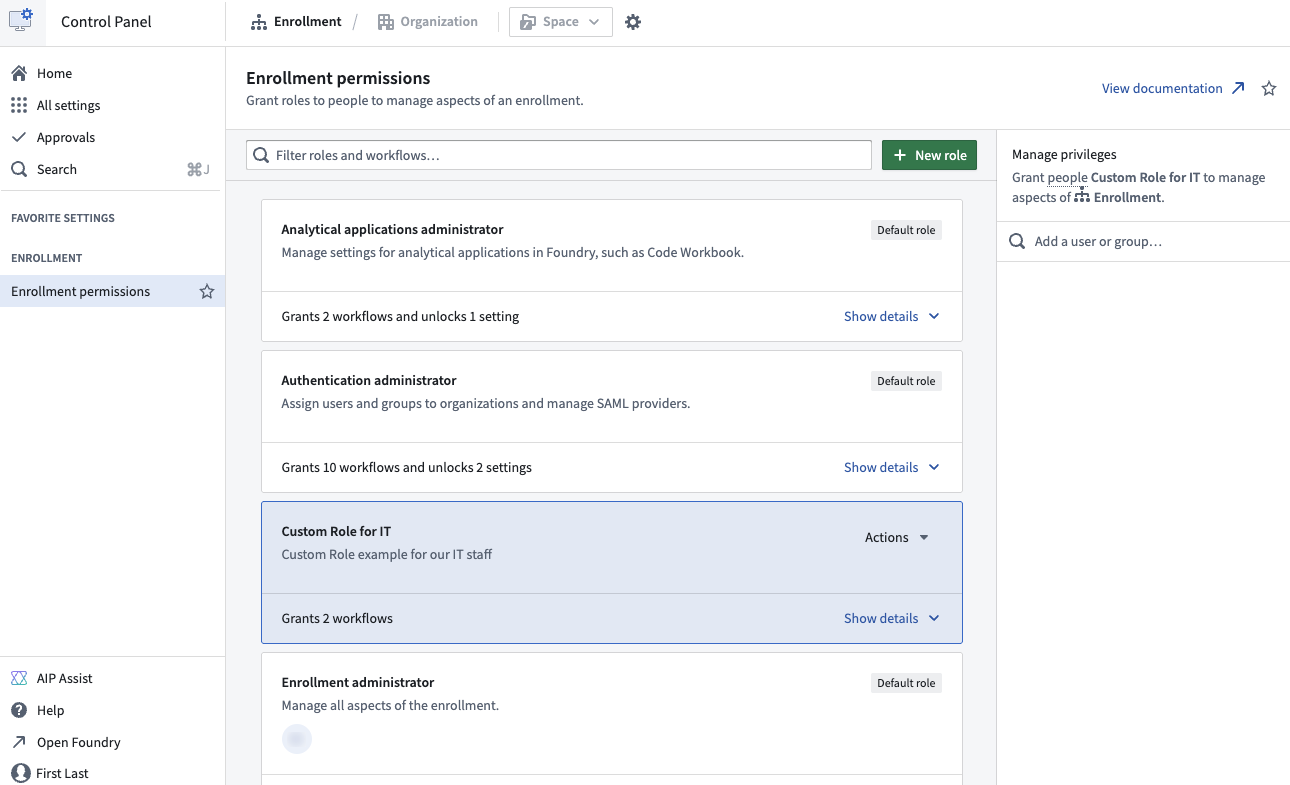Click the Help icon

(18, 709)
